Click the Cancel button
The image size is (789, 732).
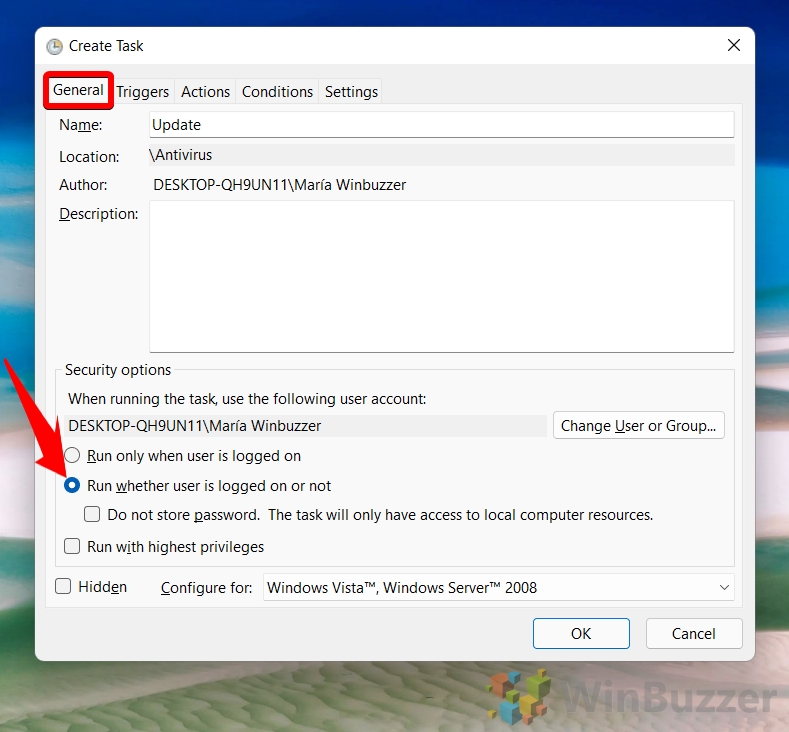click(694, 633)
